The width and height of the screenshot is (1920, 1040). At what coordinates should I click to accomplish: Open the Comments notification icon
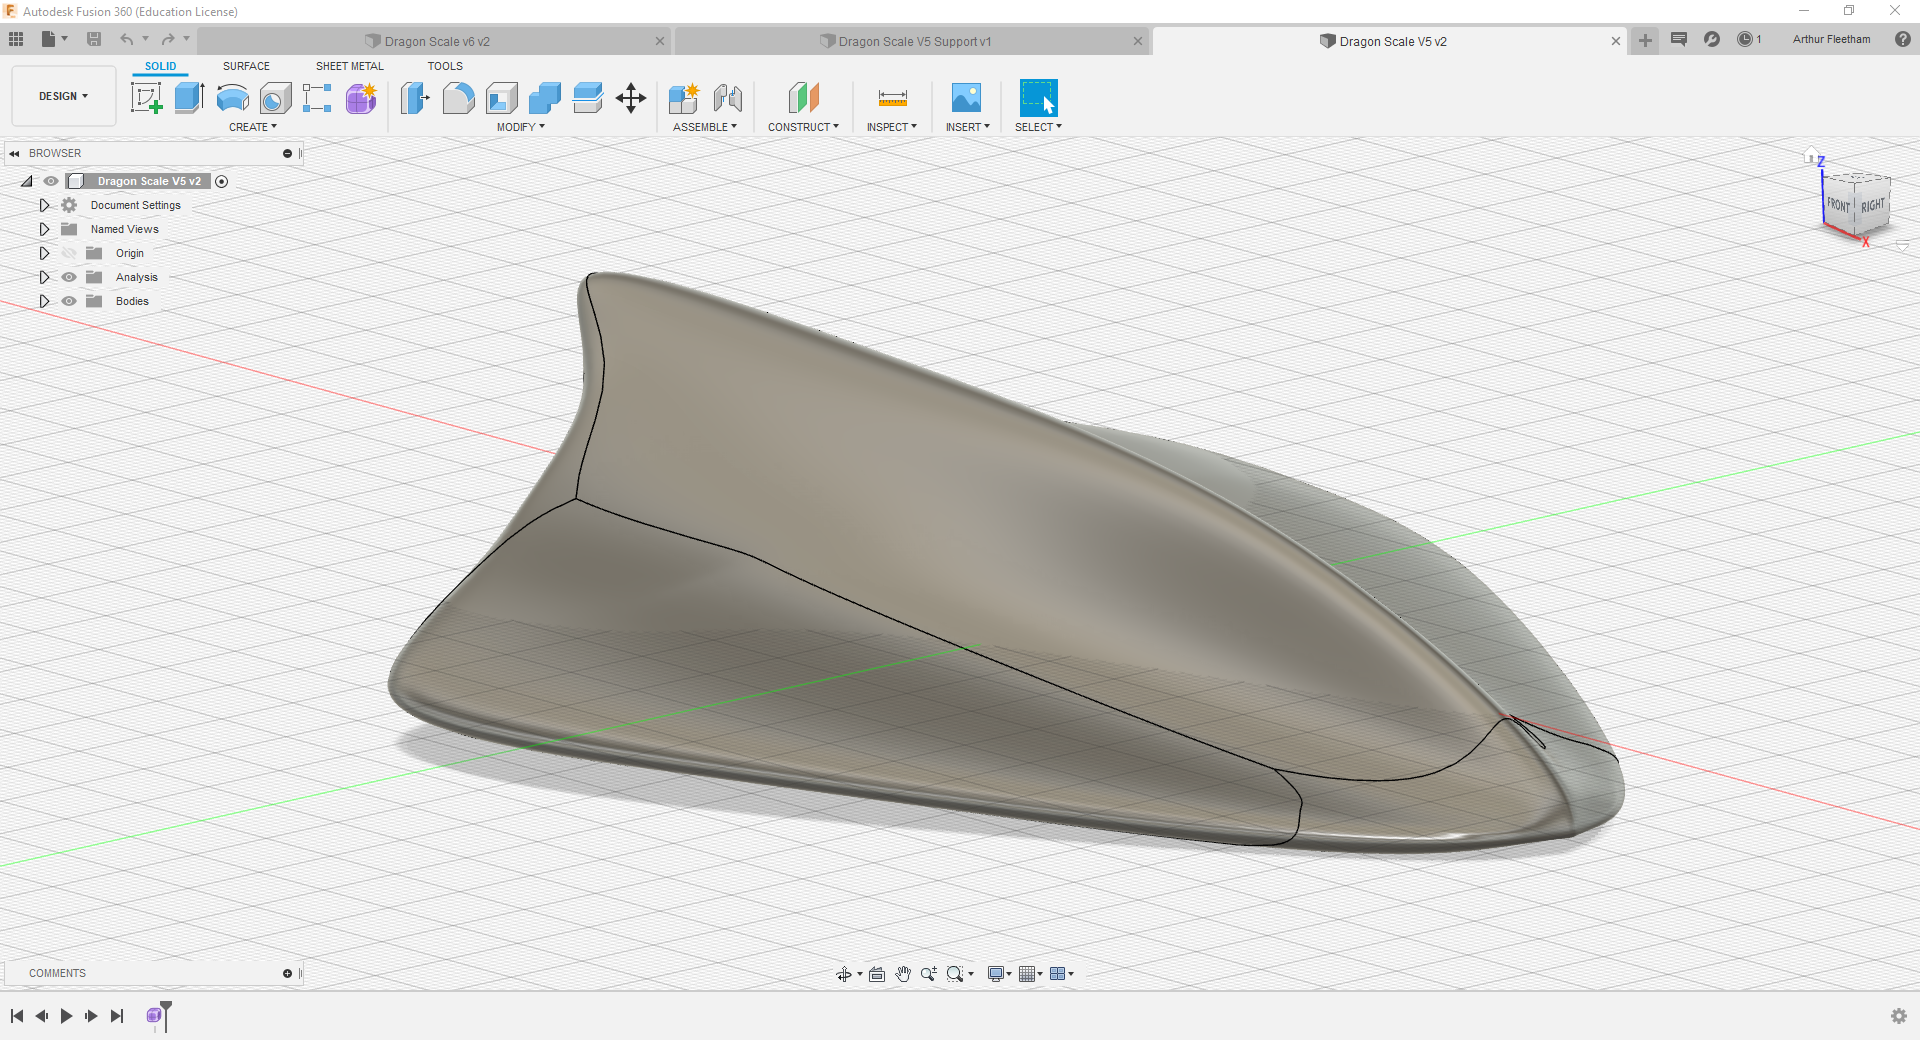point(1679,39)
